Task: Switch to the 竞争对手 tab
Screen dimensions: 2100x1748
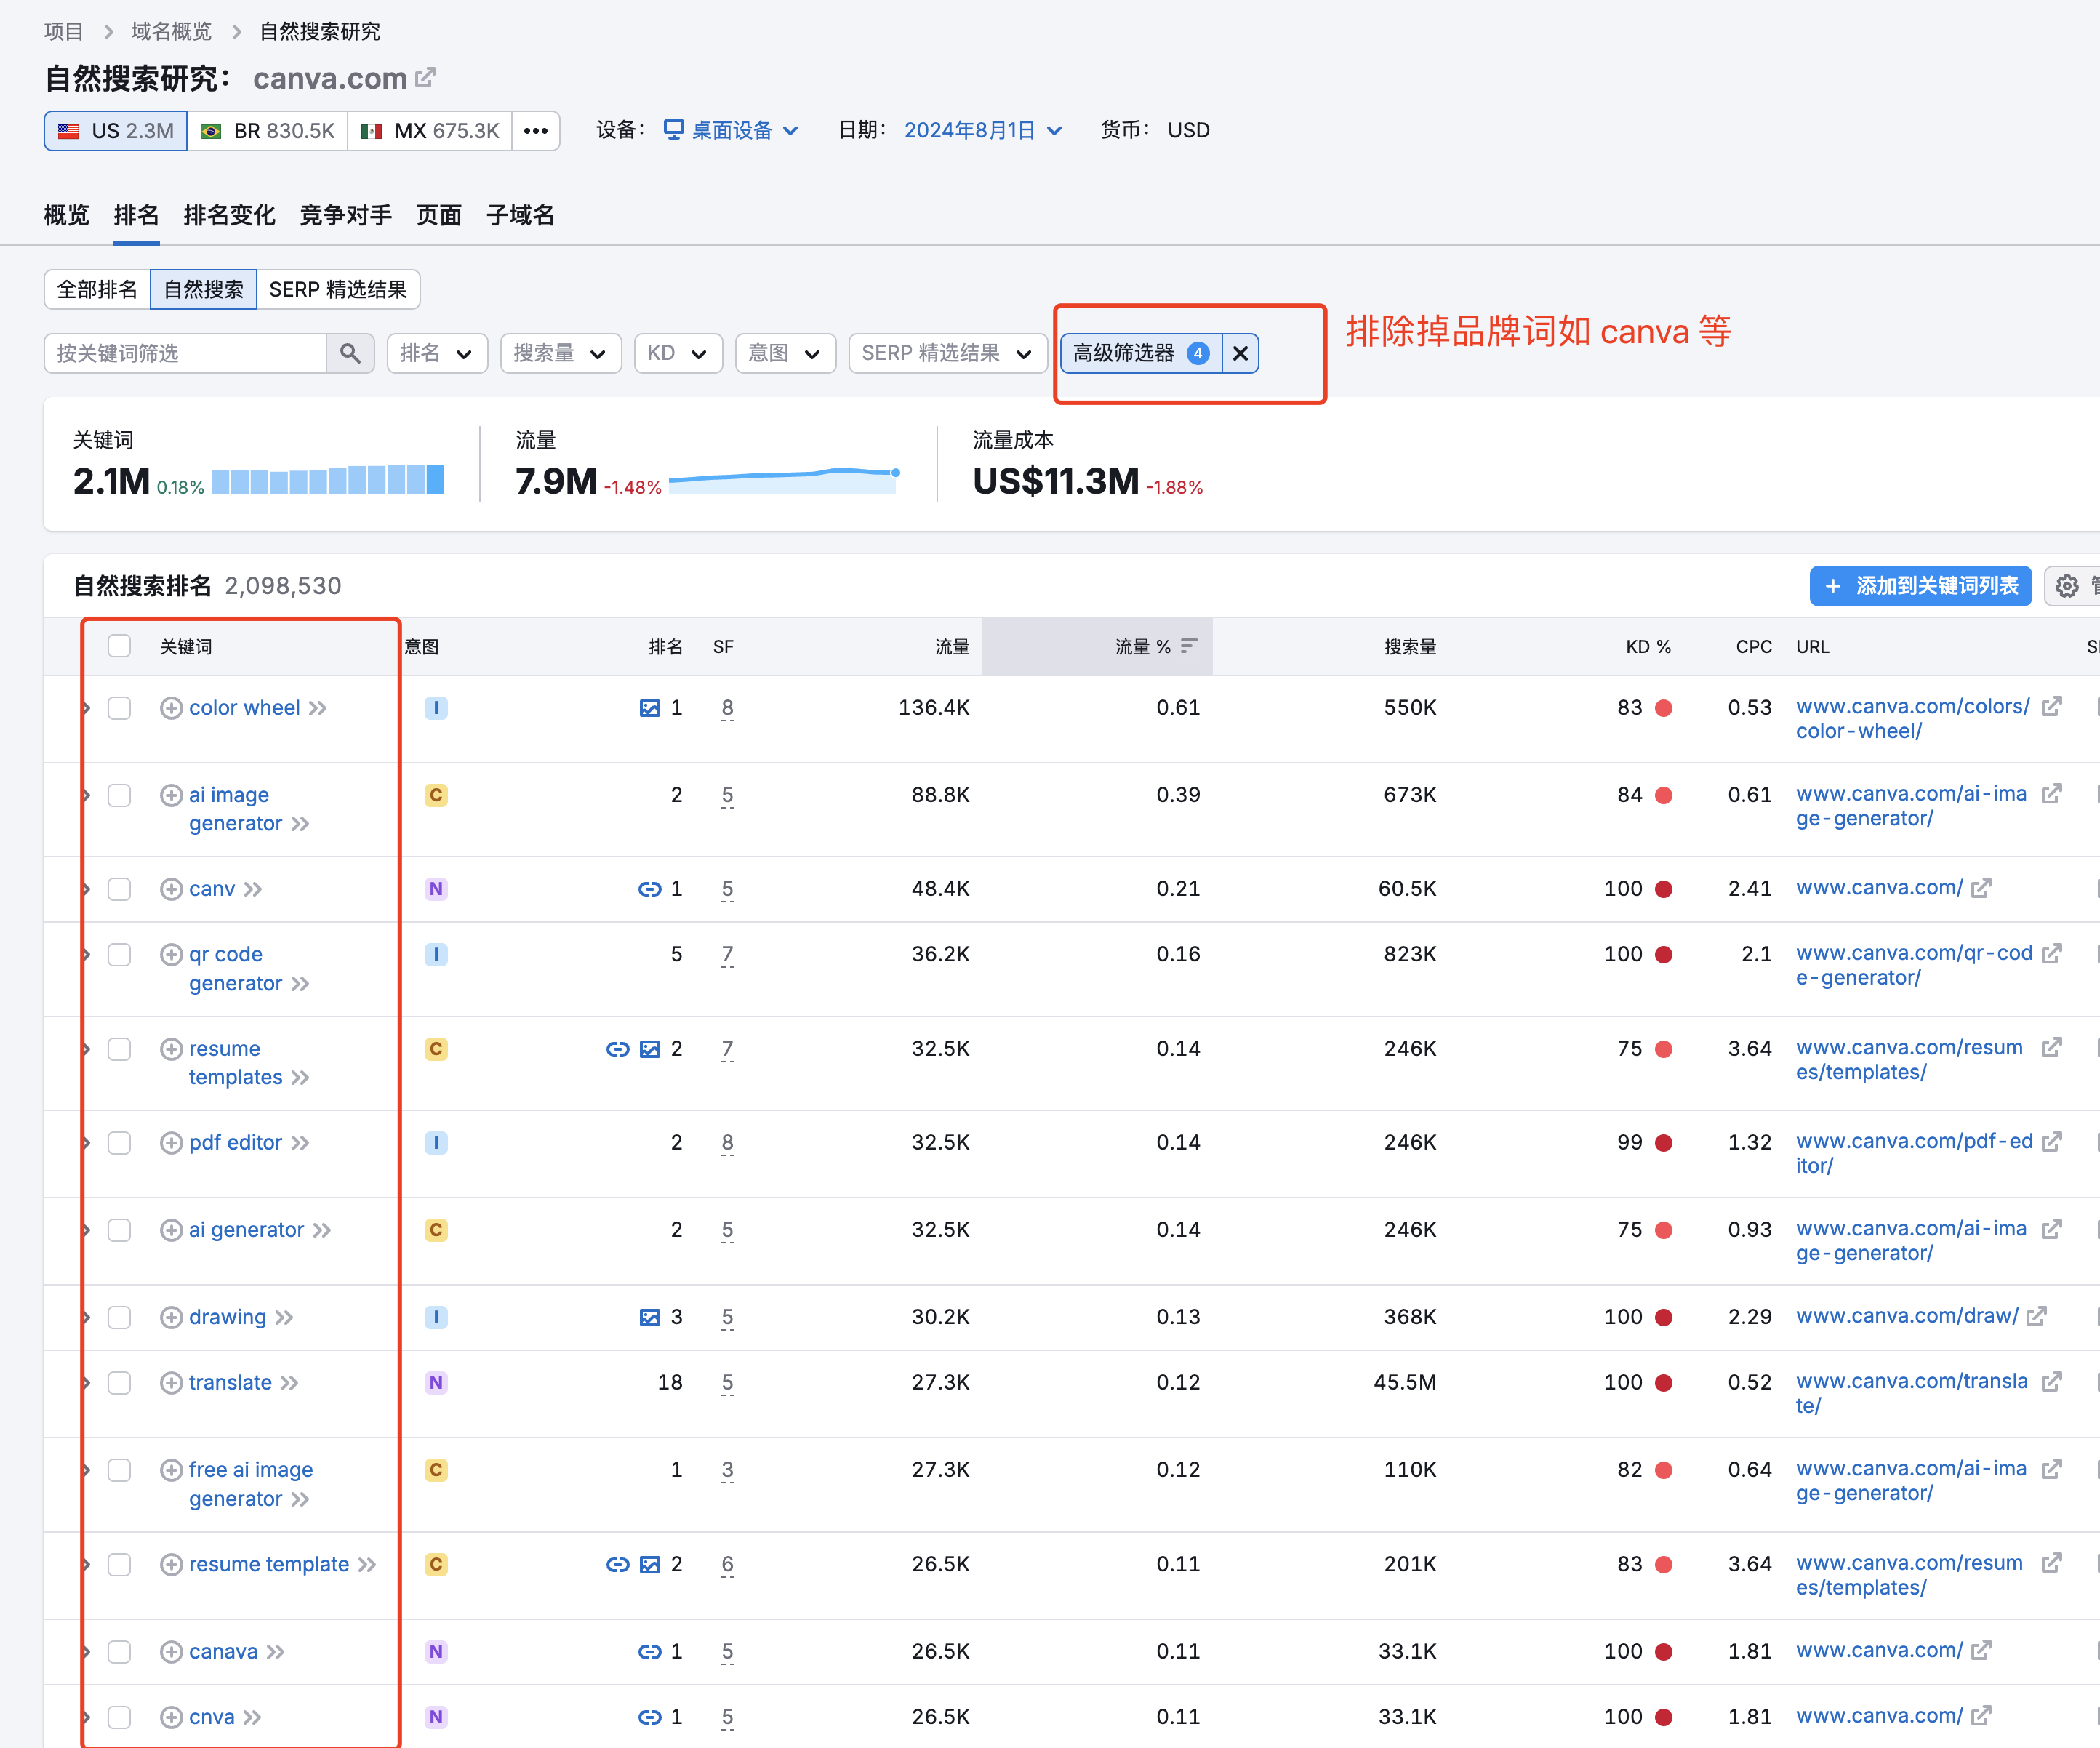Action: click(x=345, y=215)
